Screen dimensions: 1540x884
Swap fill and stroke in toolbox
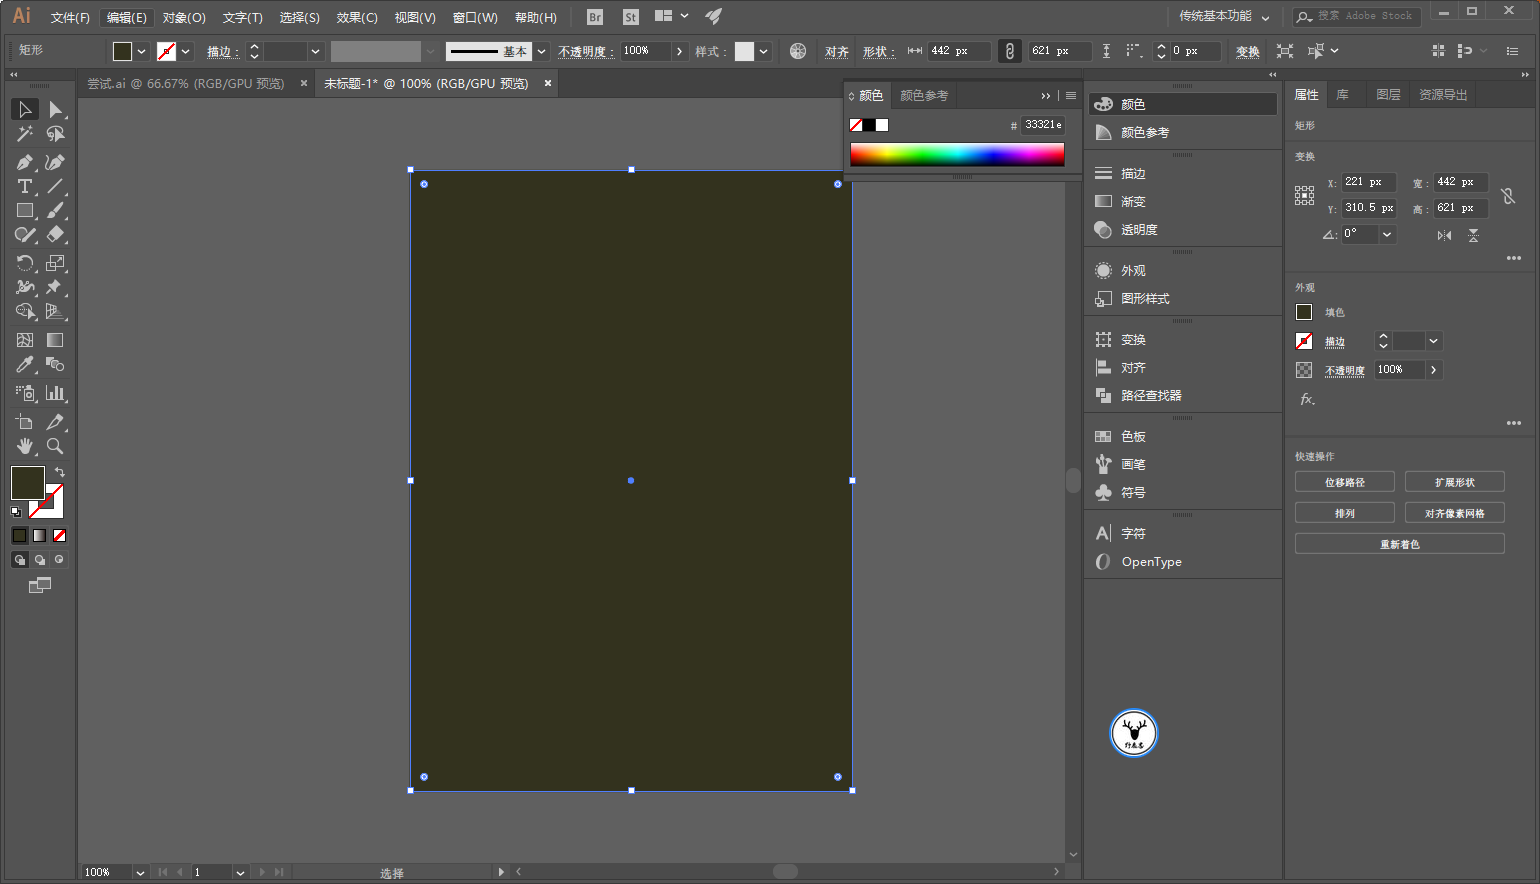point(60,472)
